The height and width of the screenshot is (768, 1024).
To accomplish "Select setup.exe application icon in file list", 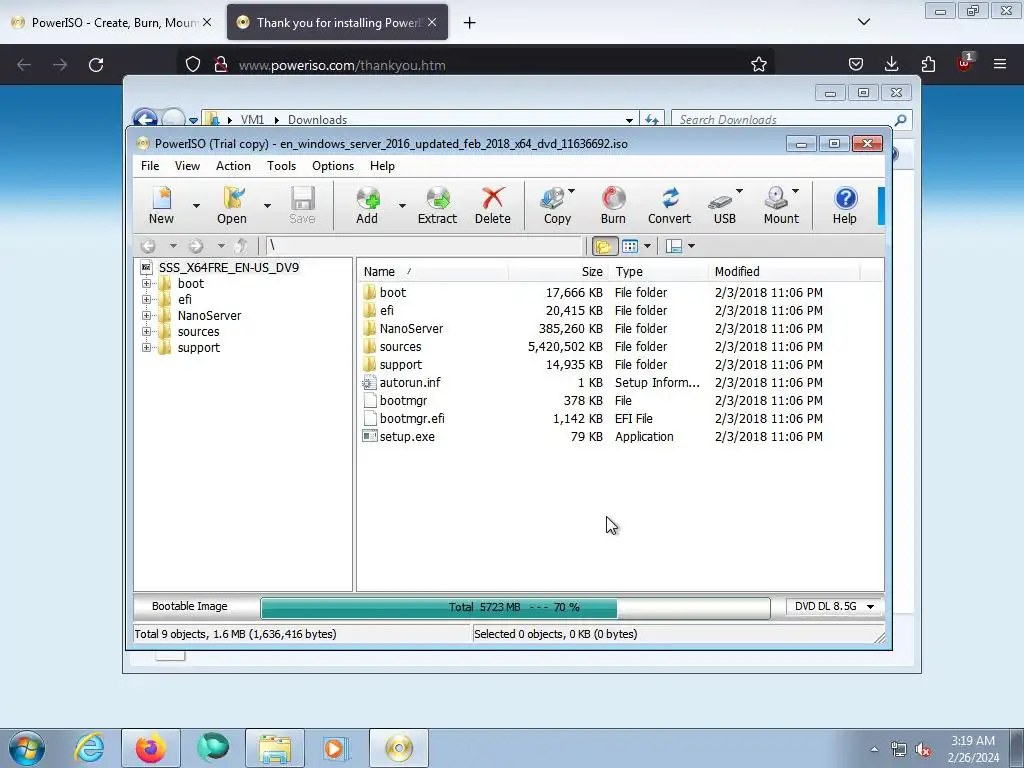I will coord(370,436).
